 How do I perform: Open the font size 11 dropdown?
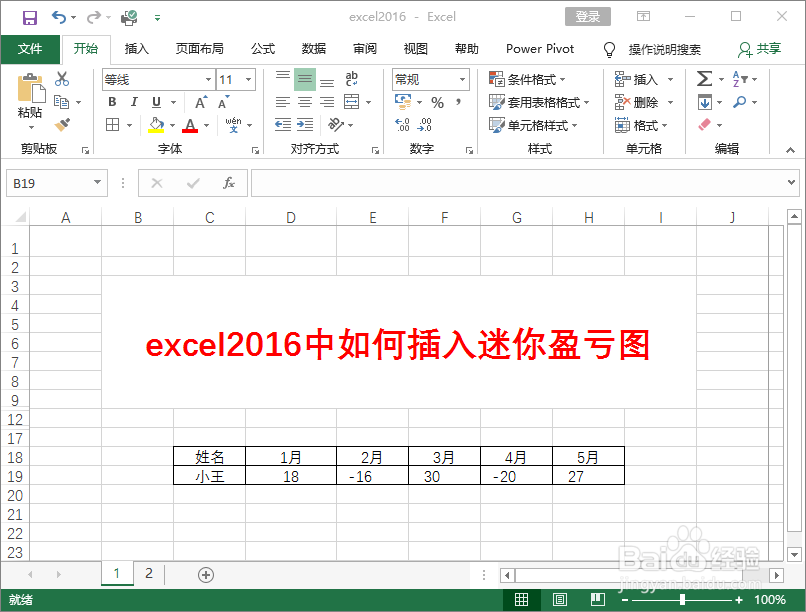[248, 80]
